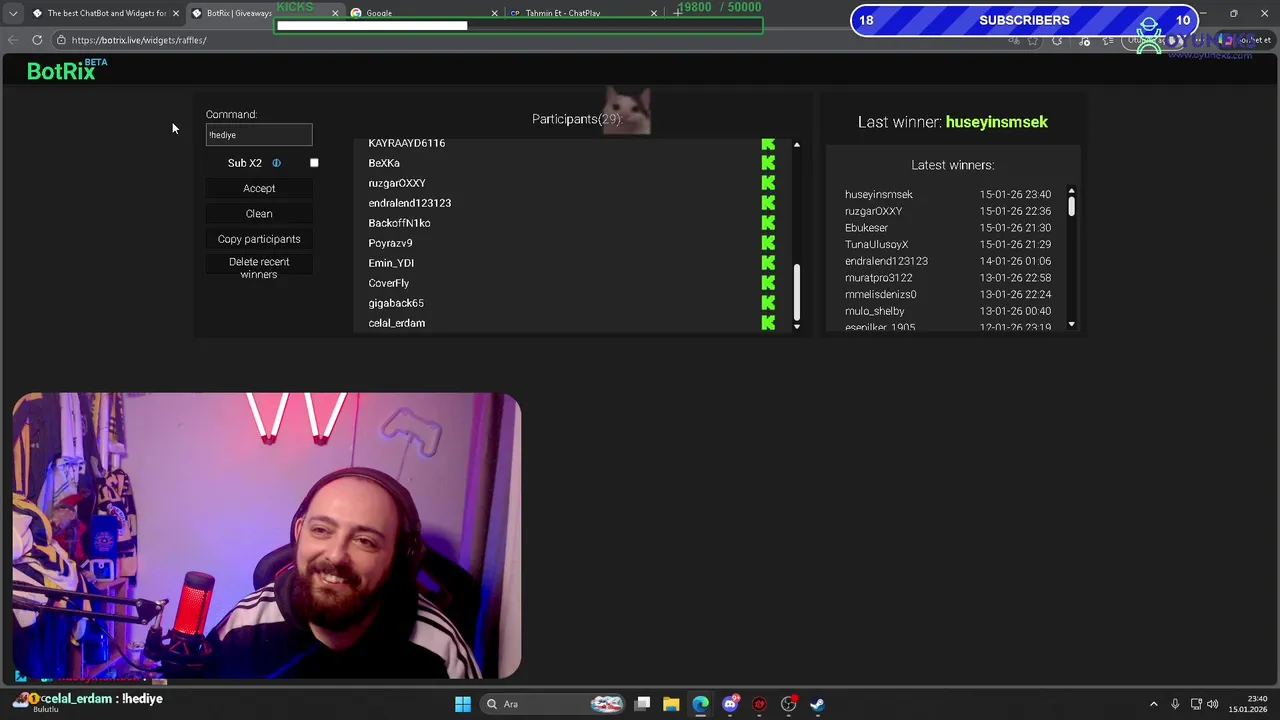Click the Kick icon beside Poyrazv9
The width and height of the screenshot is (1280, 720).
coord(768,243)
